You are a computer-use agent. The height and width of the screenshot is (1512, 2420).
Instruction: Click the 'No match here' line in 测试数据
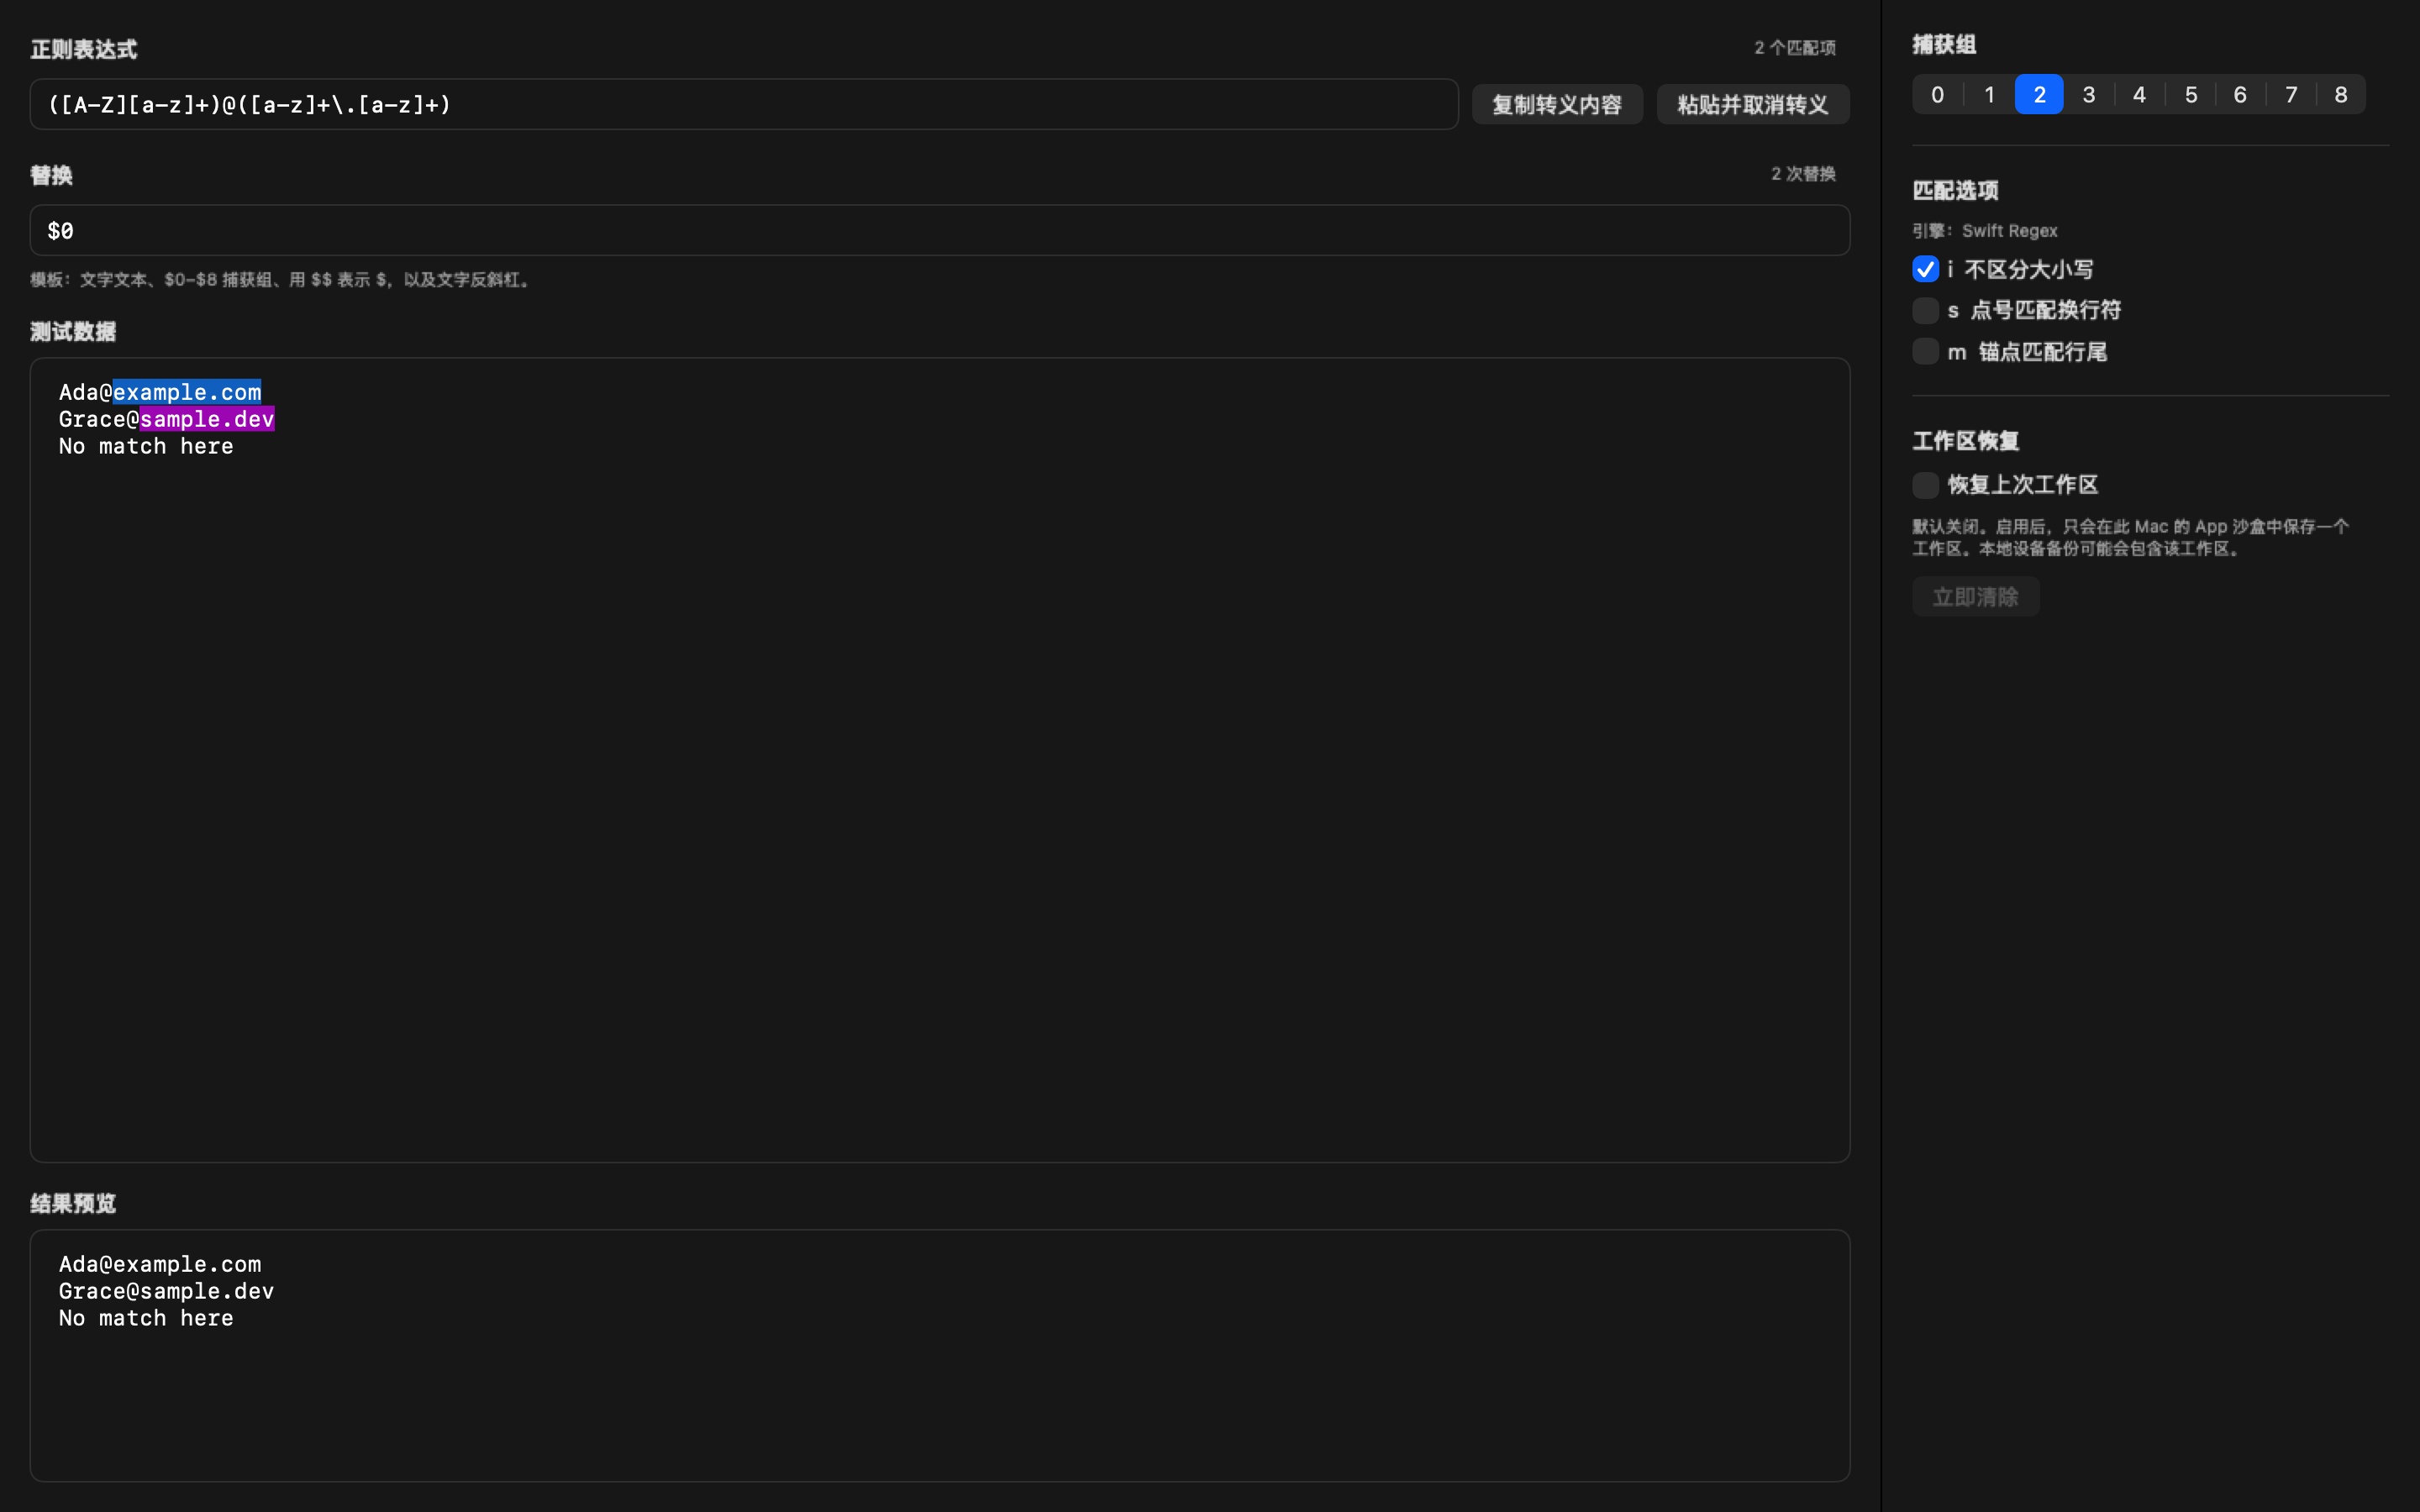pyautogui.click(x=146, y=446)
